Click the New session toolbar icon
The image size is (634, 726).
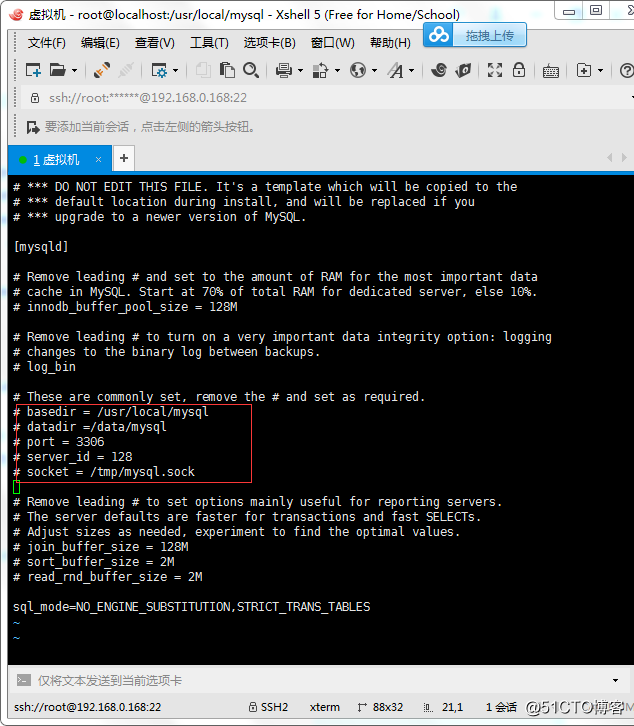33,70
